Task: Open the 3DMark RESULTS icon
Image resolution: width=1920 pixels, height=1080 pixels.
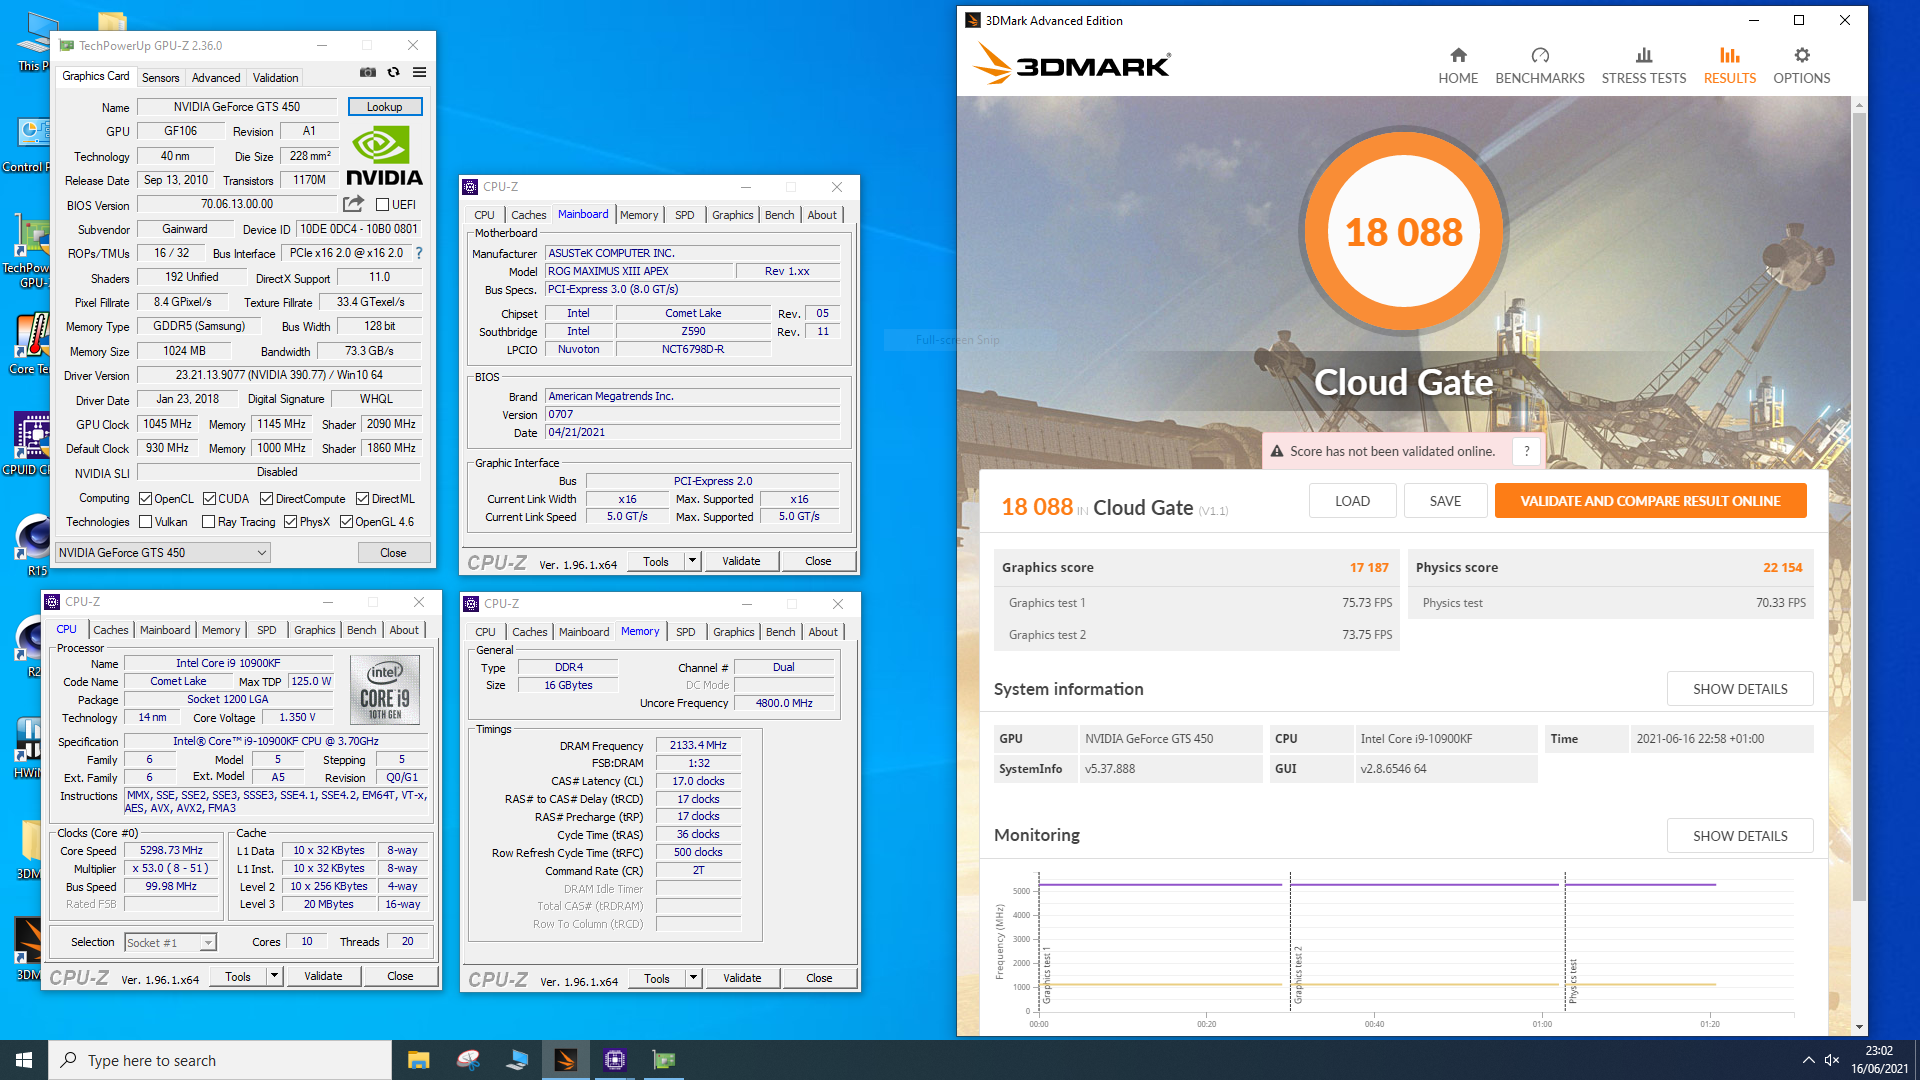Action: coord(1730,55)
